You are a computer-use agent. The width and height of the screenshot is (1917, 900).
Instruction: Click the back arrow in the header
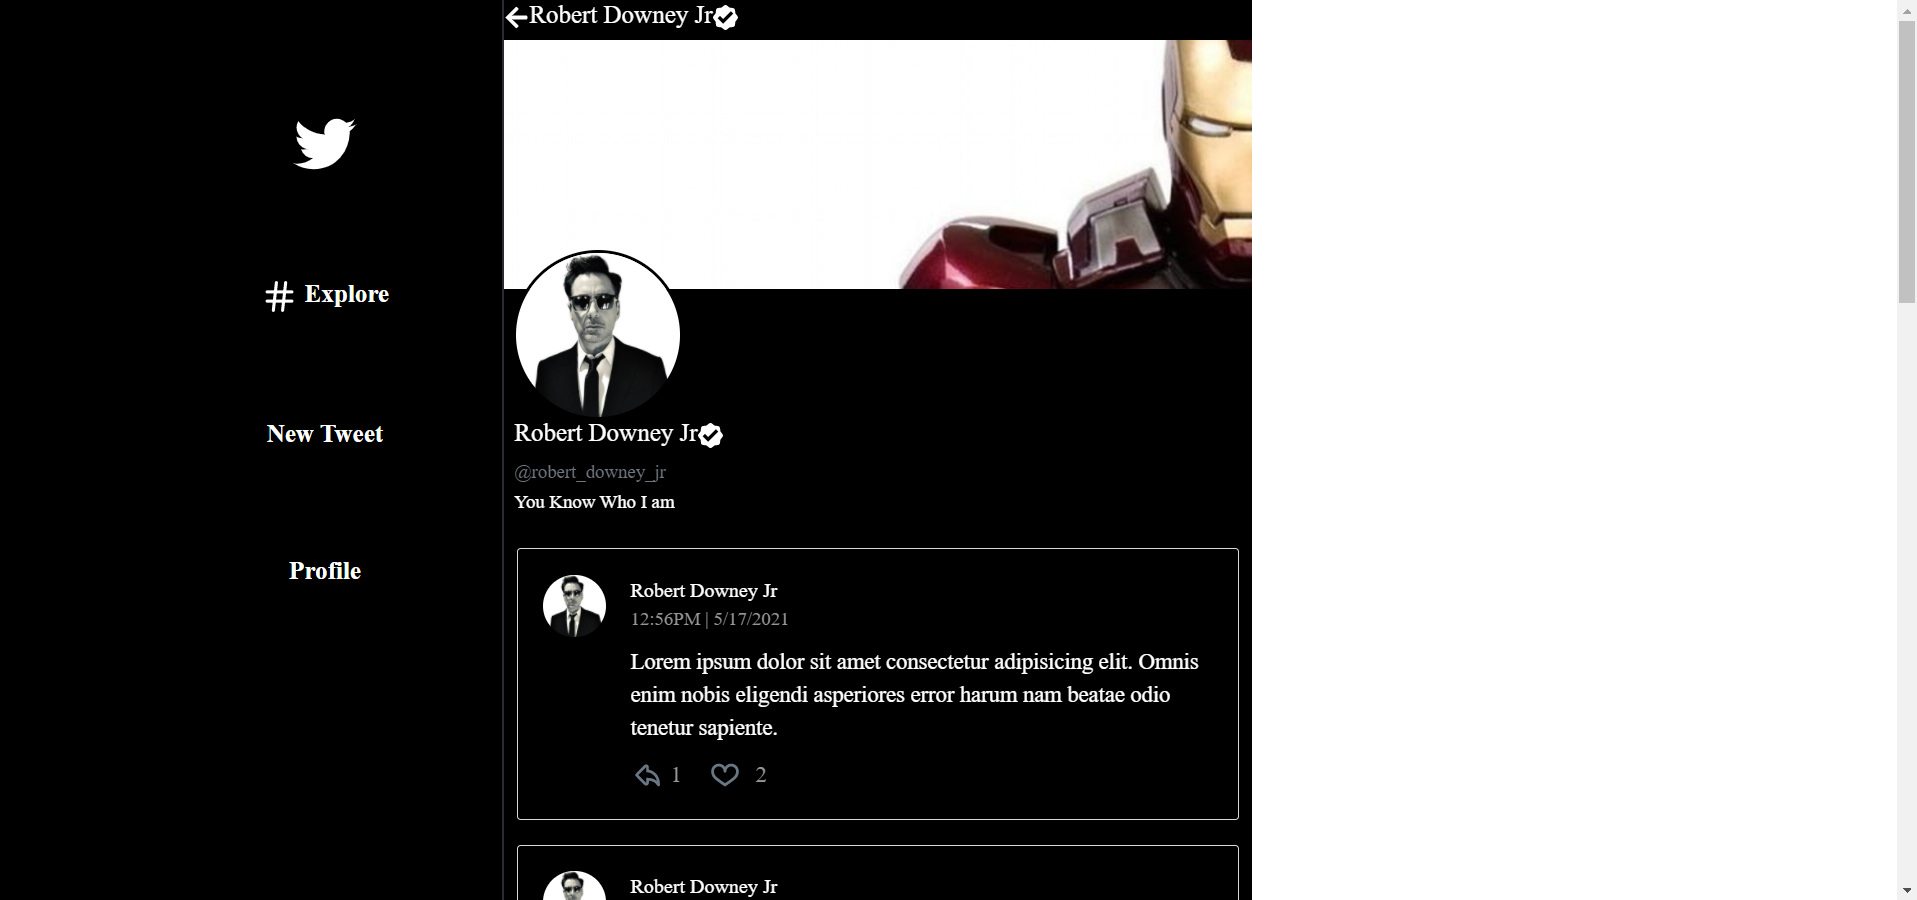coord(516,17)
